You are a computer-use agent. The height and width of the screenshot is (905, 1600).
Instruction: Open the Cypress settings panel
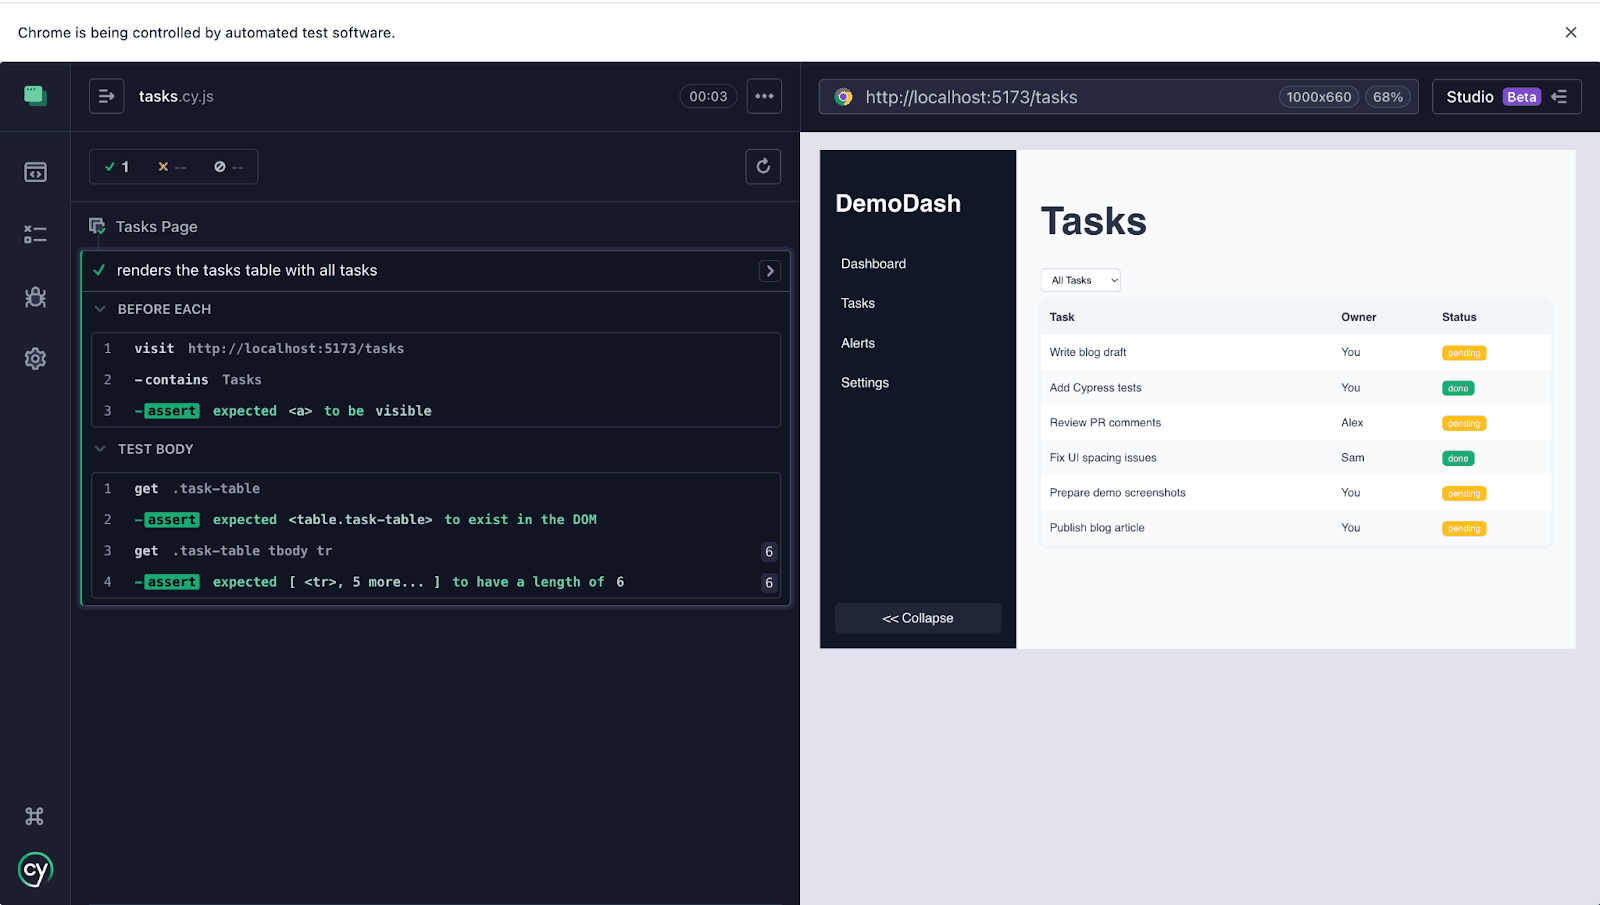pos(35,358)
